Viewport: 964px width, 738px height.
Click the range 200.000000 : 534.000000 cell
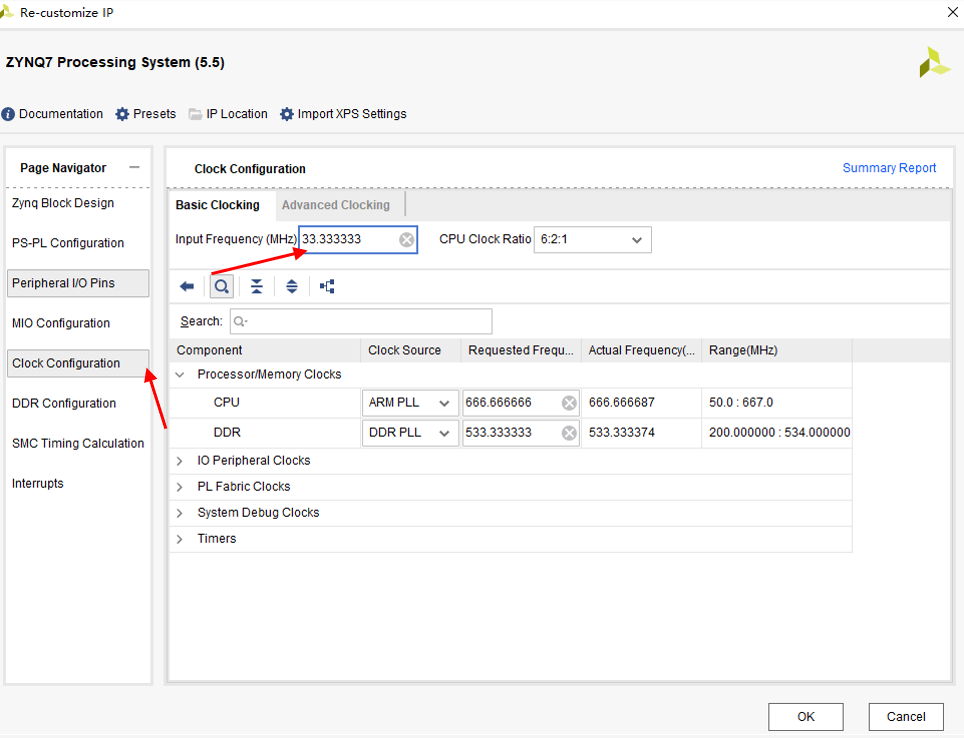[x=777, y=433]
